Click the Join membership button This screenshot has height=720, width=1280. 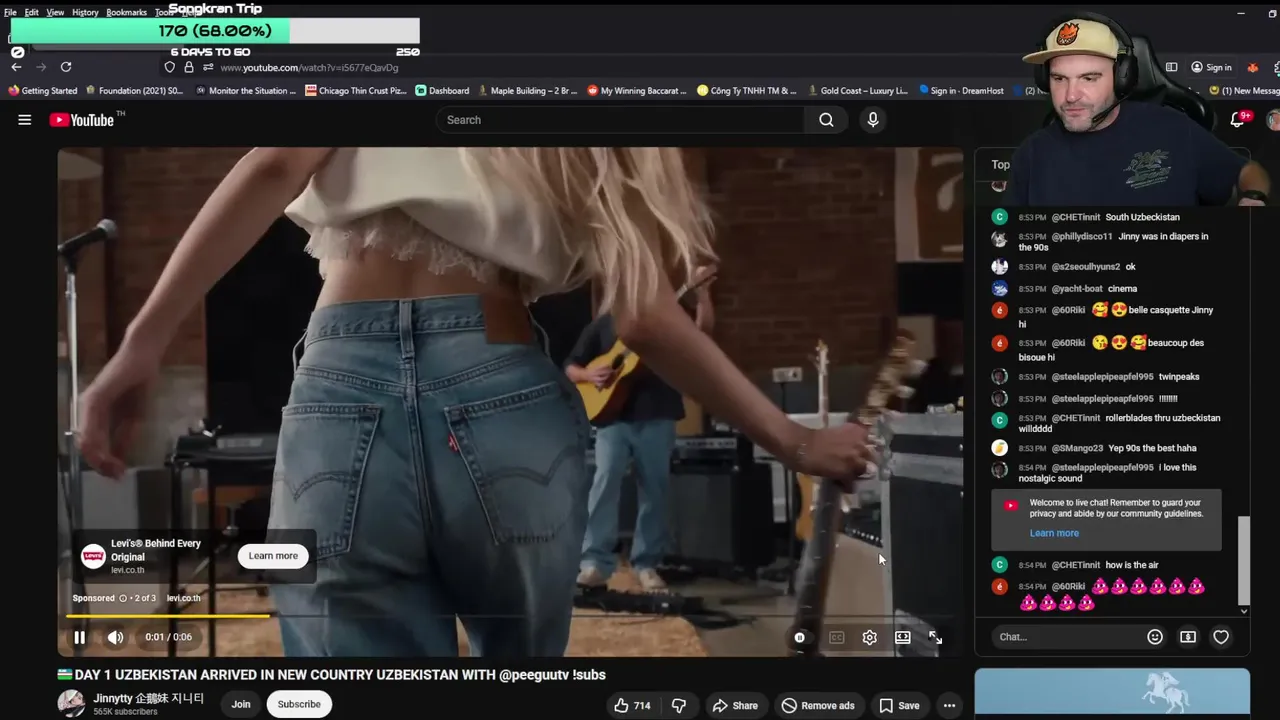point(241,704)
